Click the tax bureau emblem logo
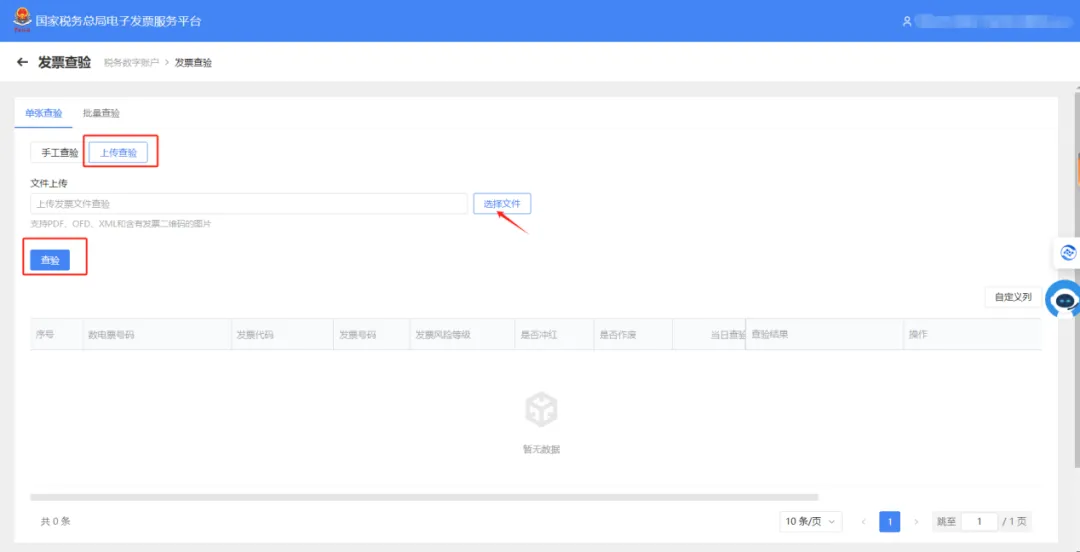Screen dimensions: 1080x552 pyautogui.click(x=23, y=20)
